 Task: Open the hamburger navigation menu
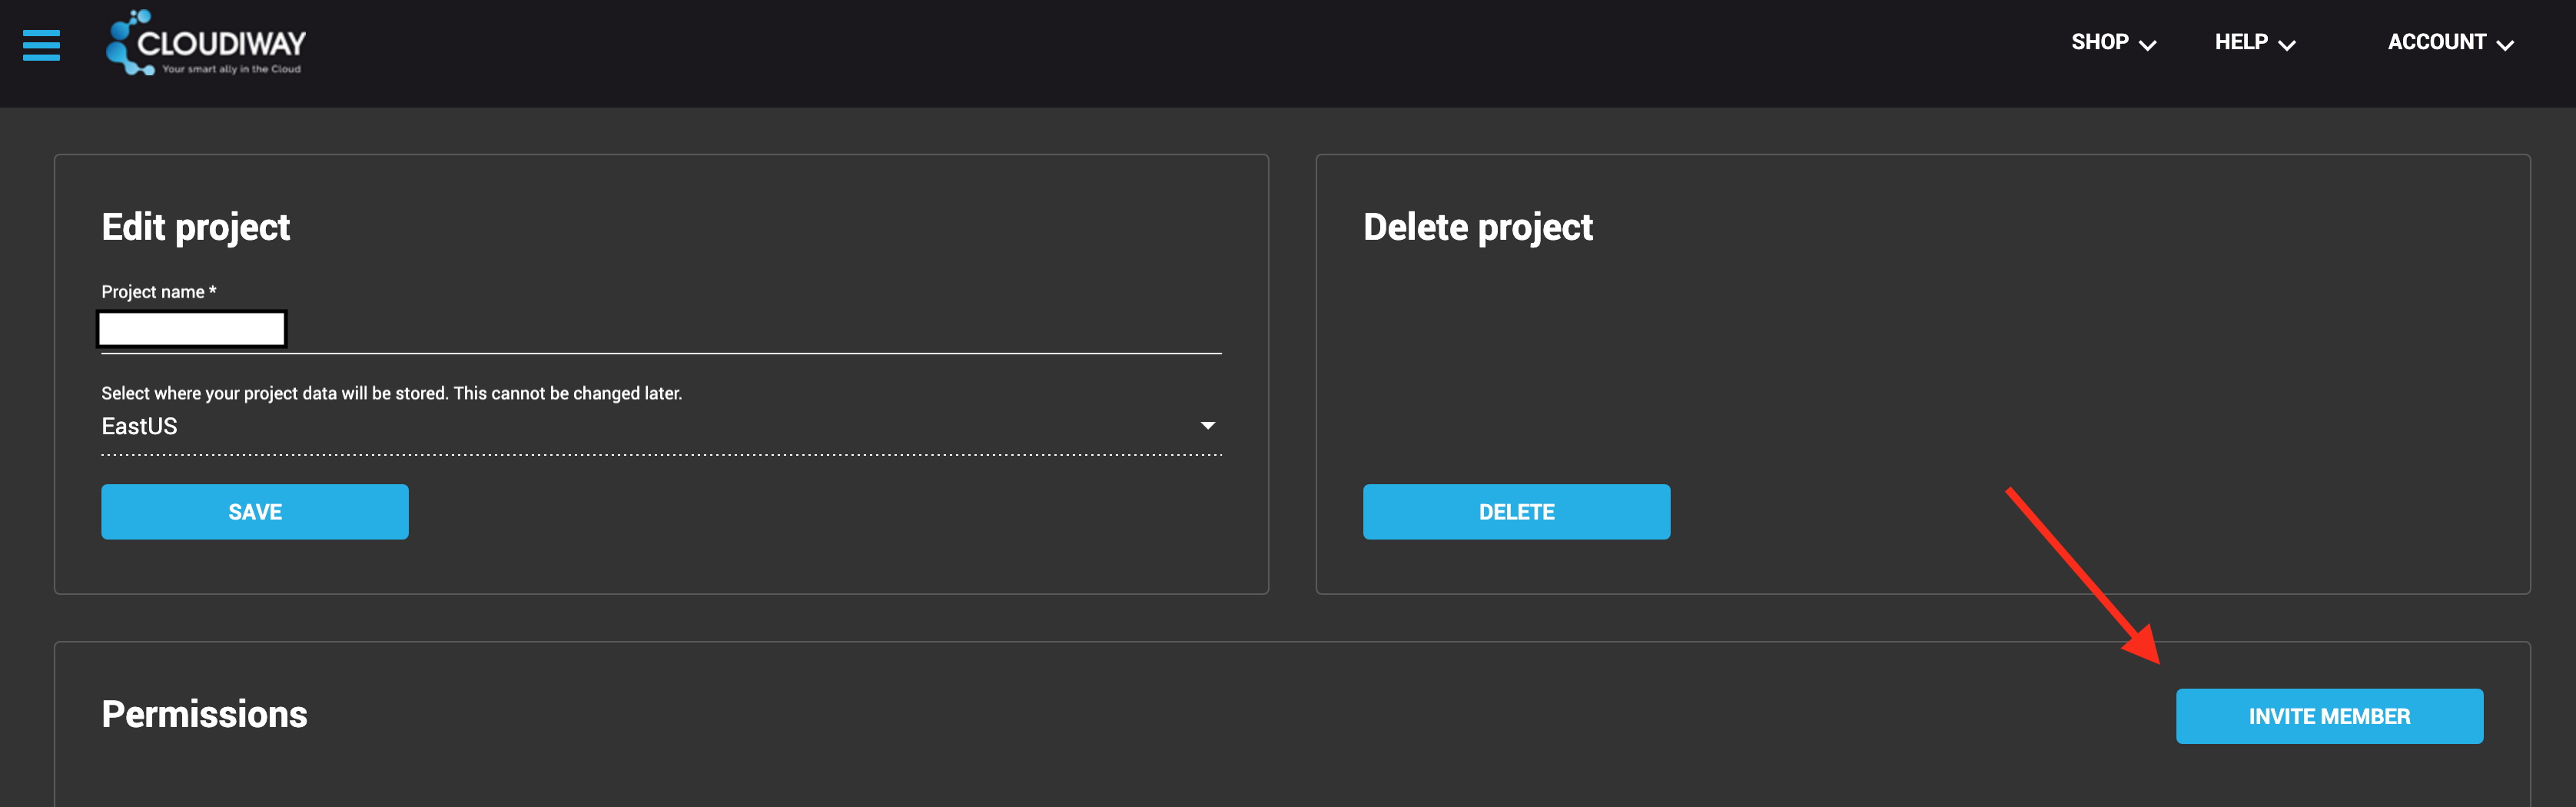point(41,45)
